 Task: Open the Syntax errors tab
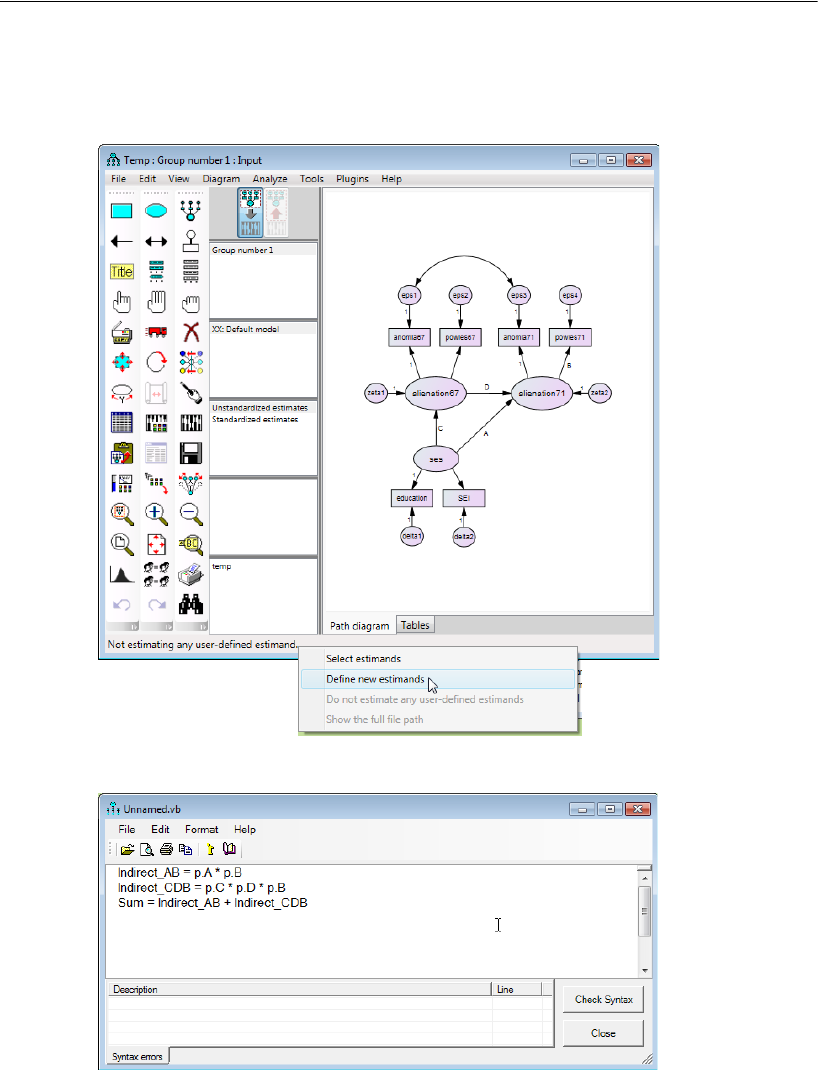pyautogui.click(x=137, y=1056)
